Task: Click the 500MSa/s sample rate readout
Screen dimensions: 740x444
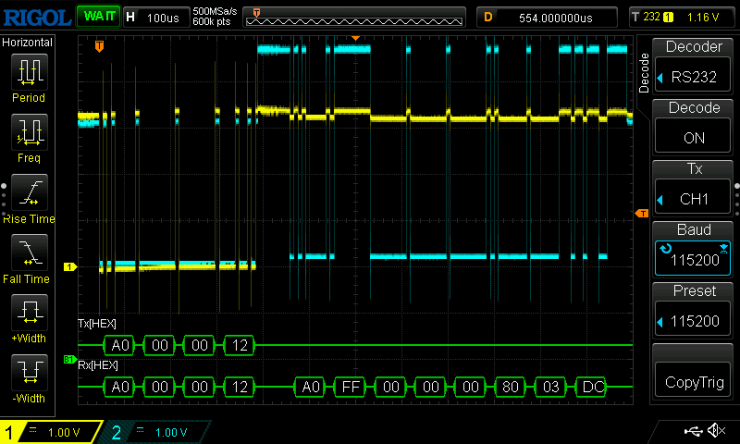Action: [215, 11]
